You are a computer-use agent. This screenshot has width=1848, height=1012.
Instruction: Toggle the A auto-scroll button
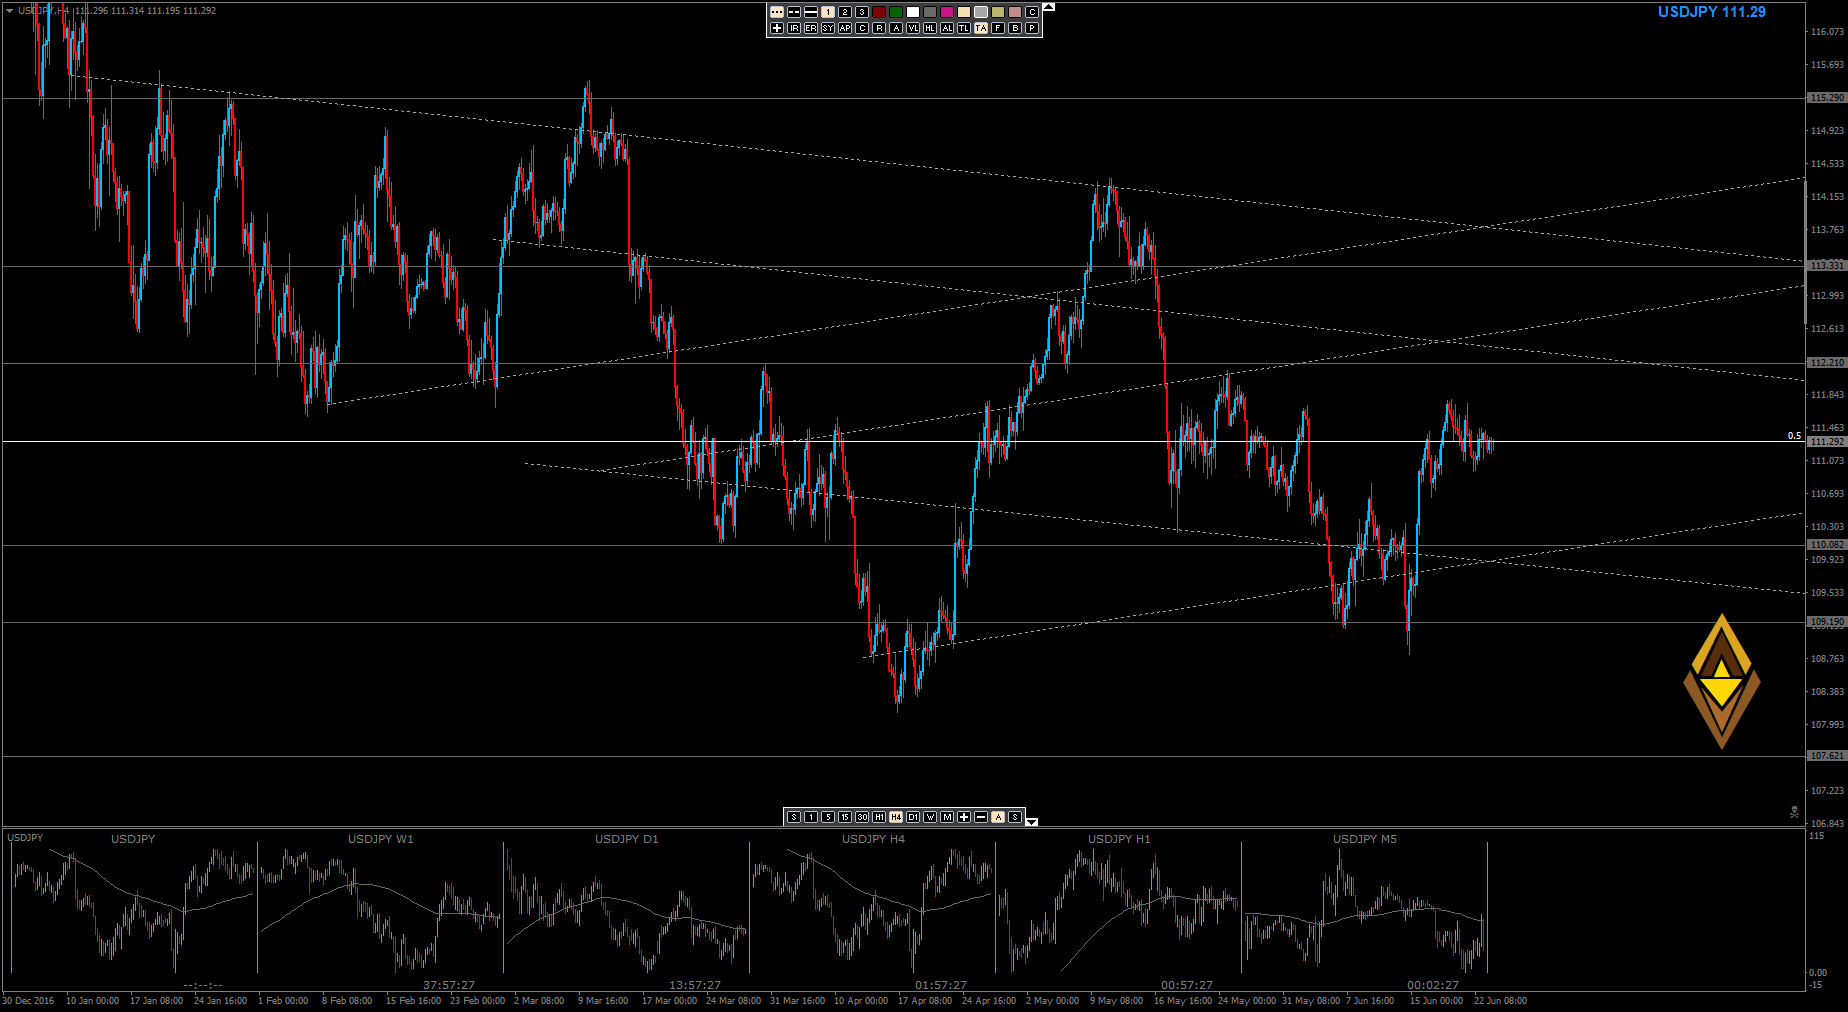click(x=998, y=817)
